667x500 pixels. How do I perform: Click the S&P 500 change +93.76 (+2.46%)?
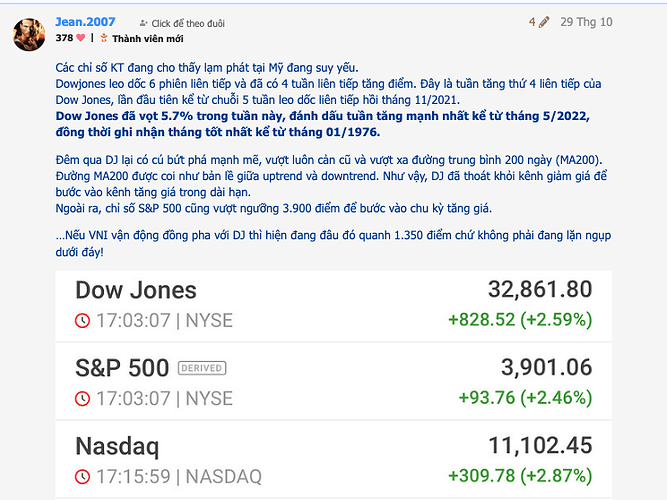tap(525, 398)
